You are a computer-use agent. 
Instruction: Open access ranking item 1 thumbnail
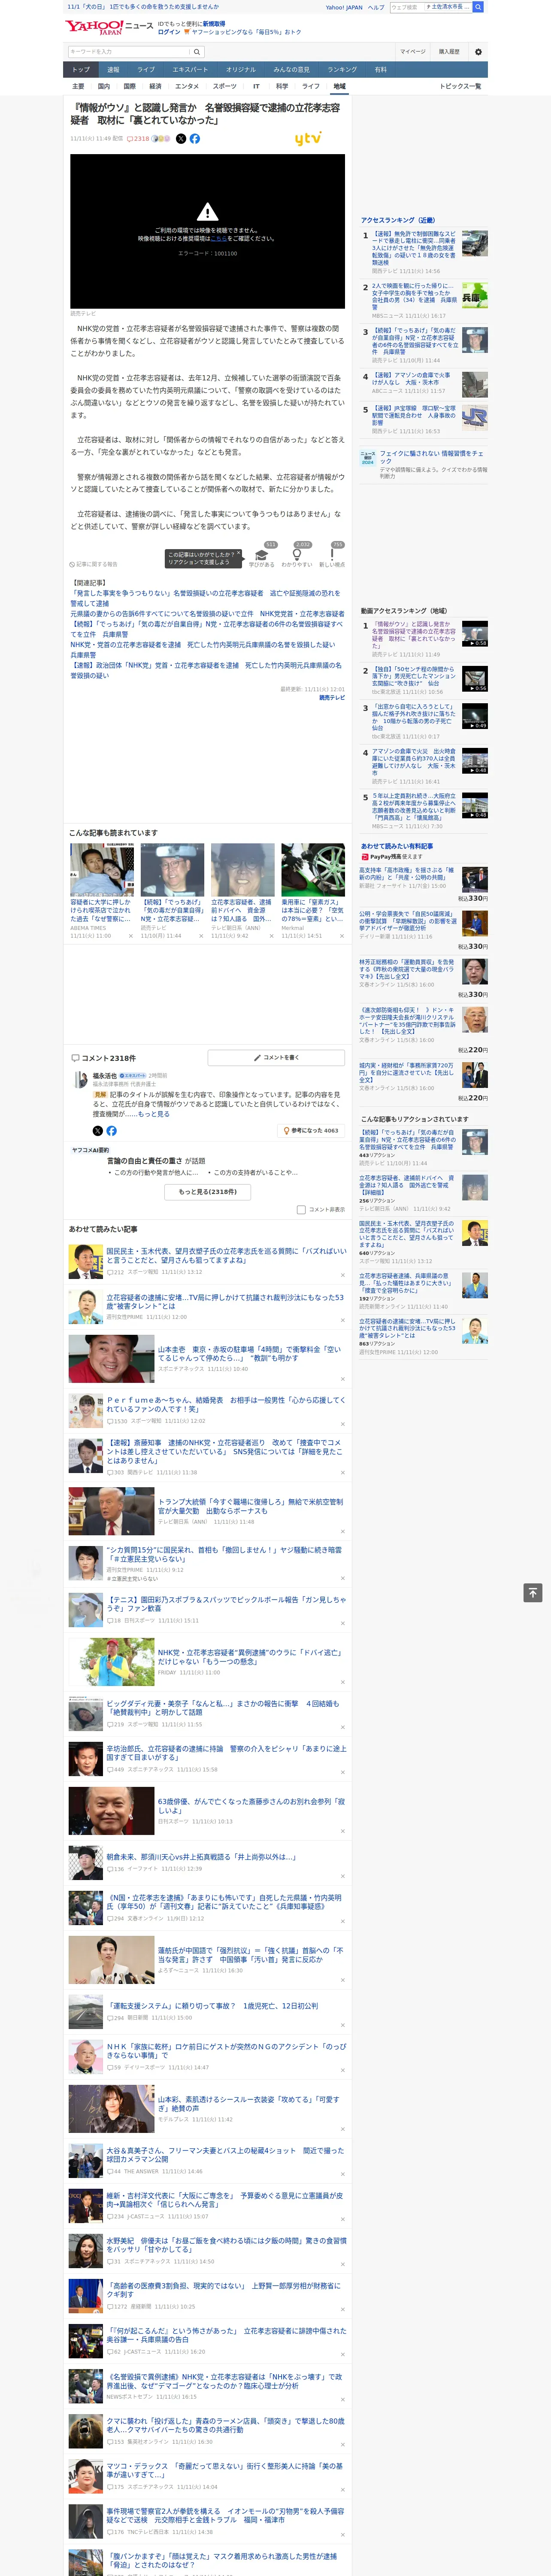(475, 243)
